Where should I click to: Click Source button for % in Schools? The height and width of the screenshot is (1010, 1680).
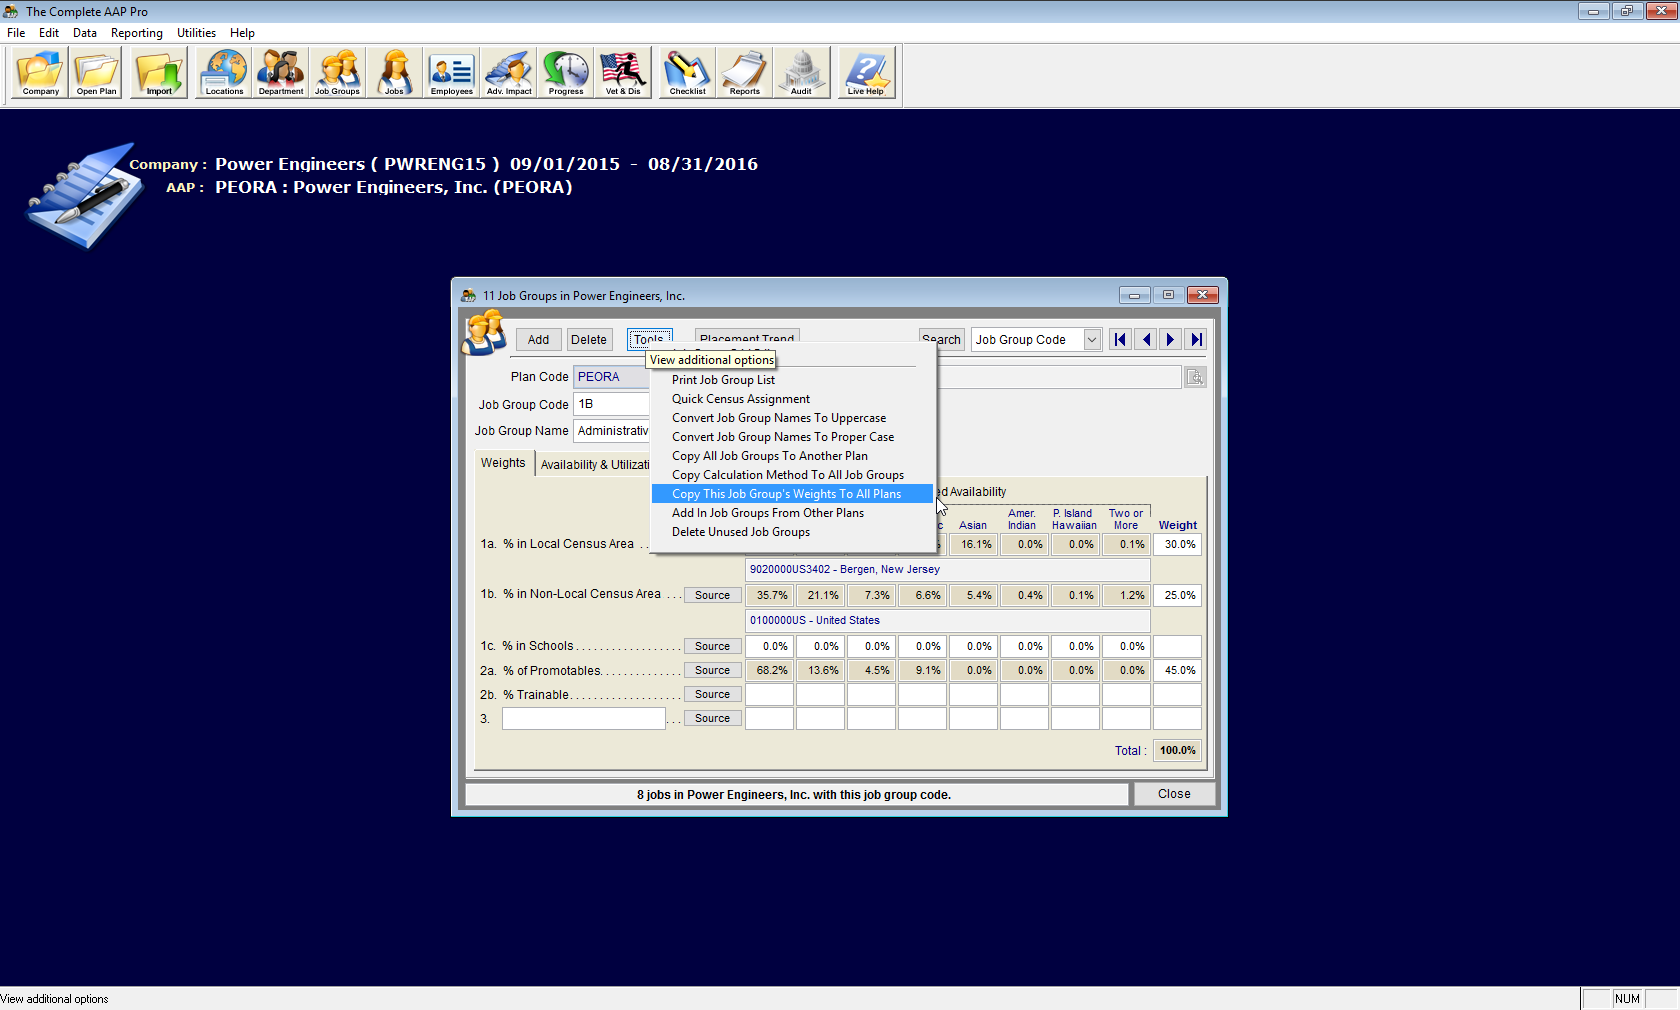[713, 646]
